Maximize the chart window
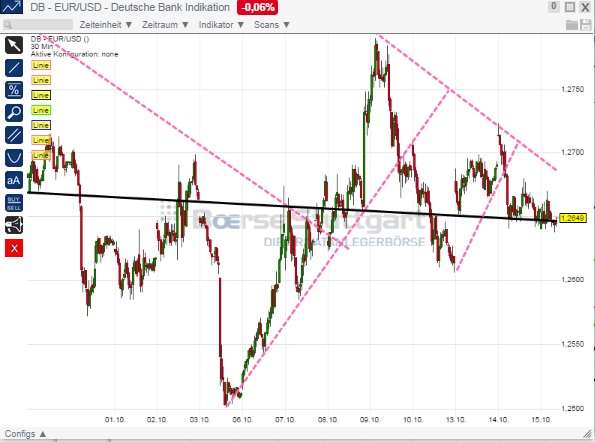The width and height of the screenshot is (595, 442). pyautogui.click(x=570, y=7)
